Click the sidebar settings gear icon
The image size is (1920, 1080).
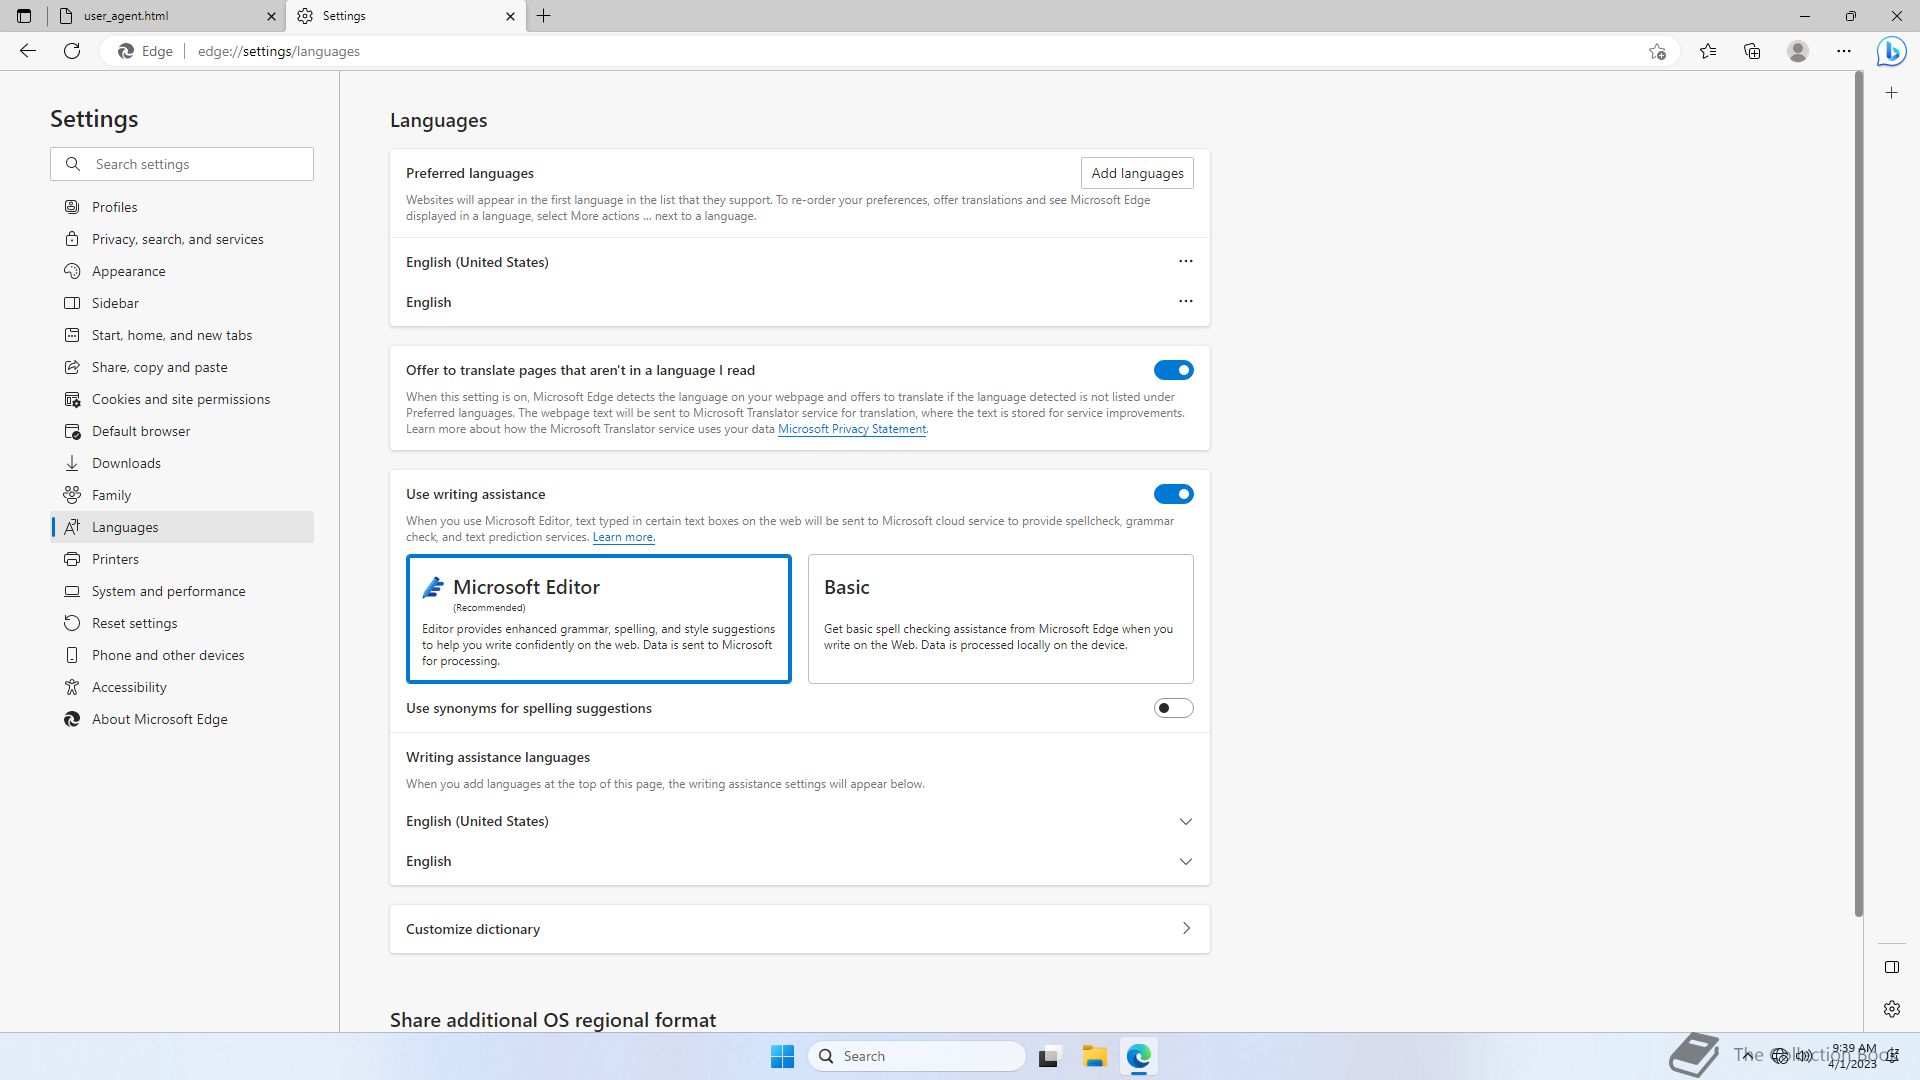click(1891, 1009)
